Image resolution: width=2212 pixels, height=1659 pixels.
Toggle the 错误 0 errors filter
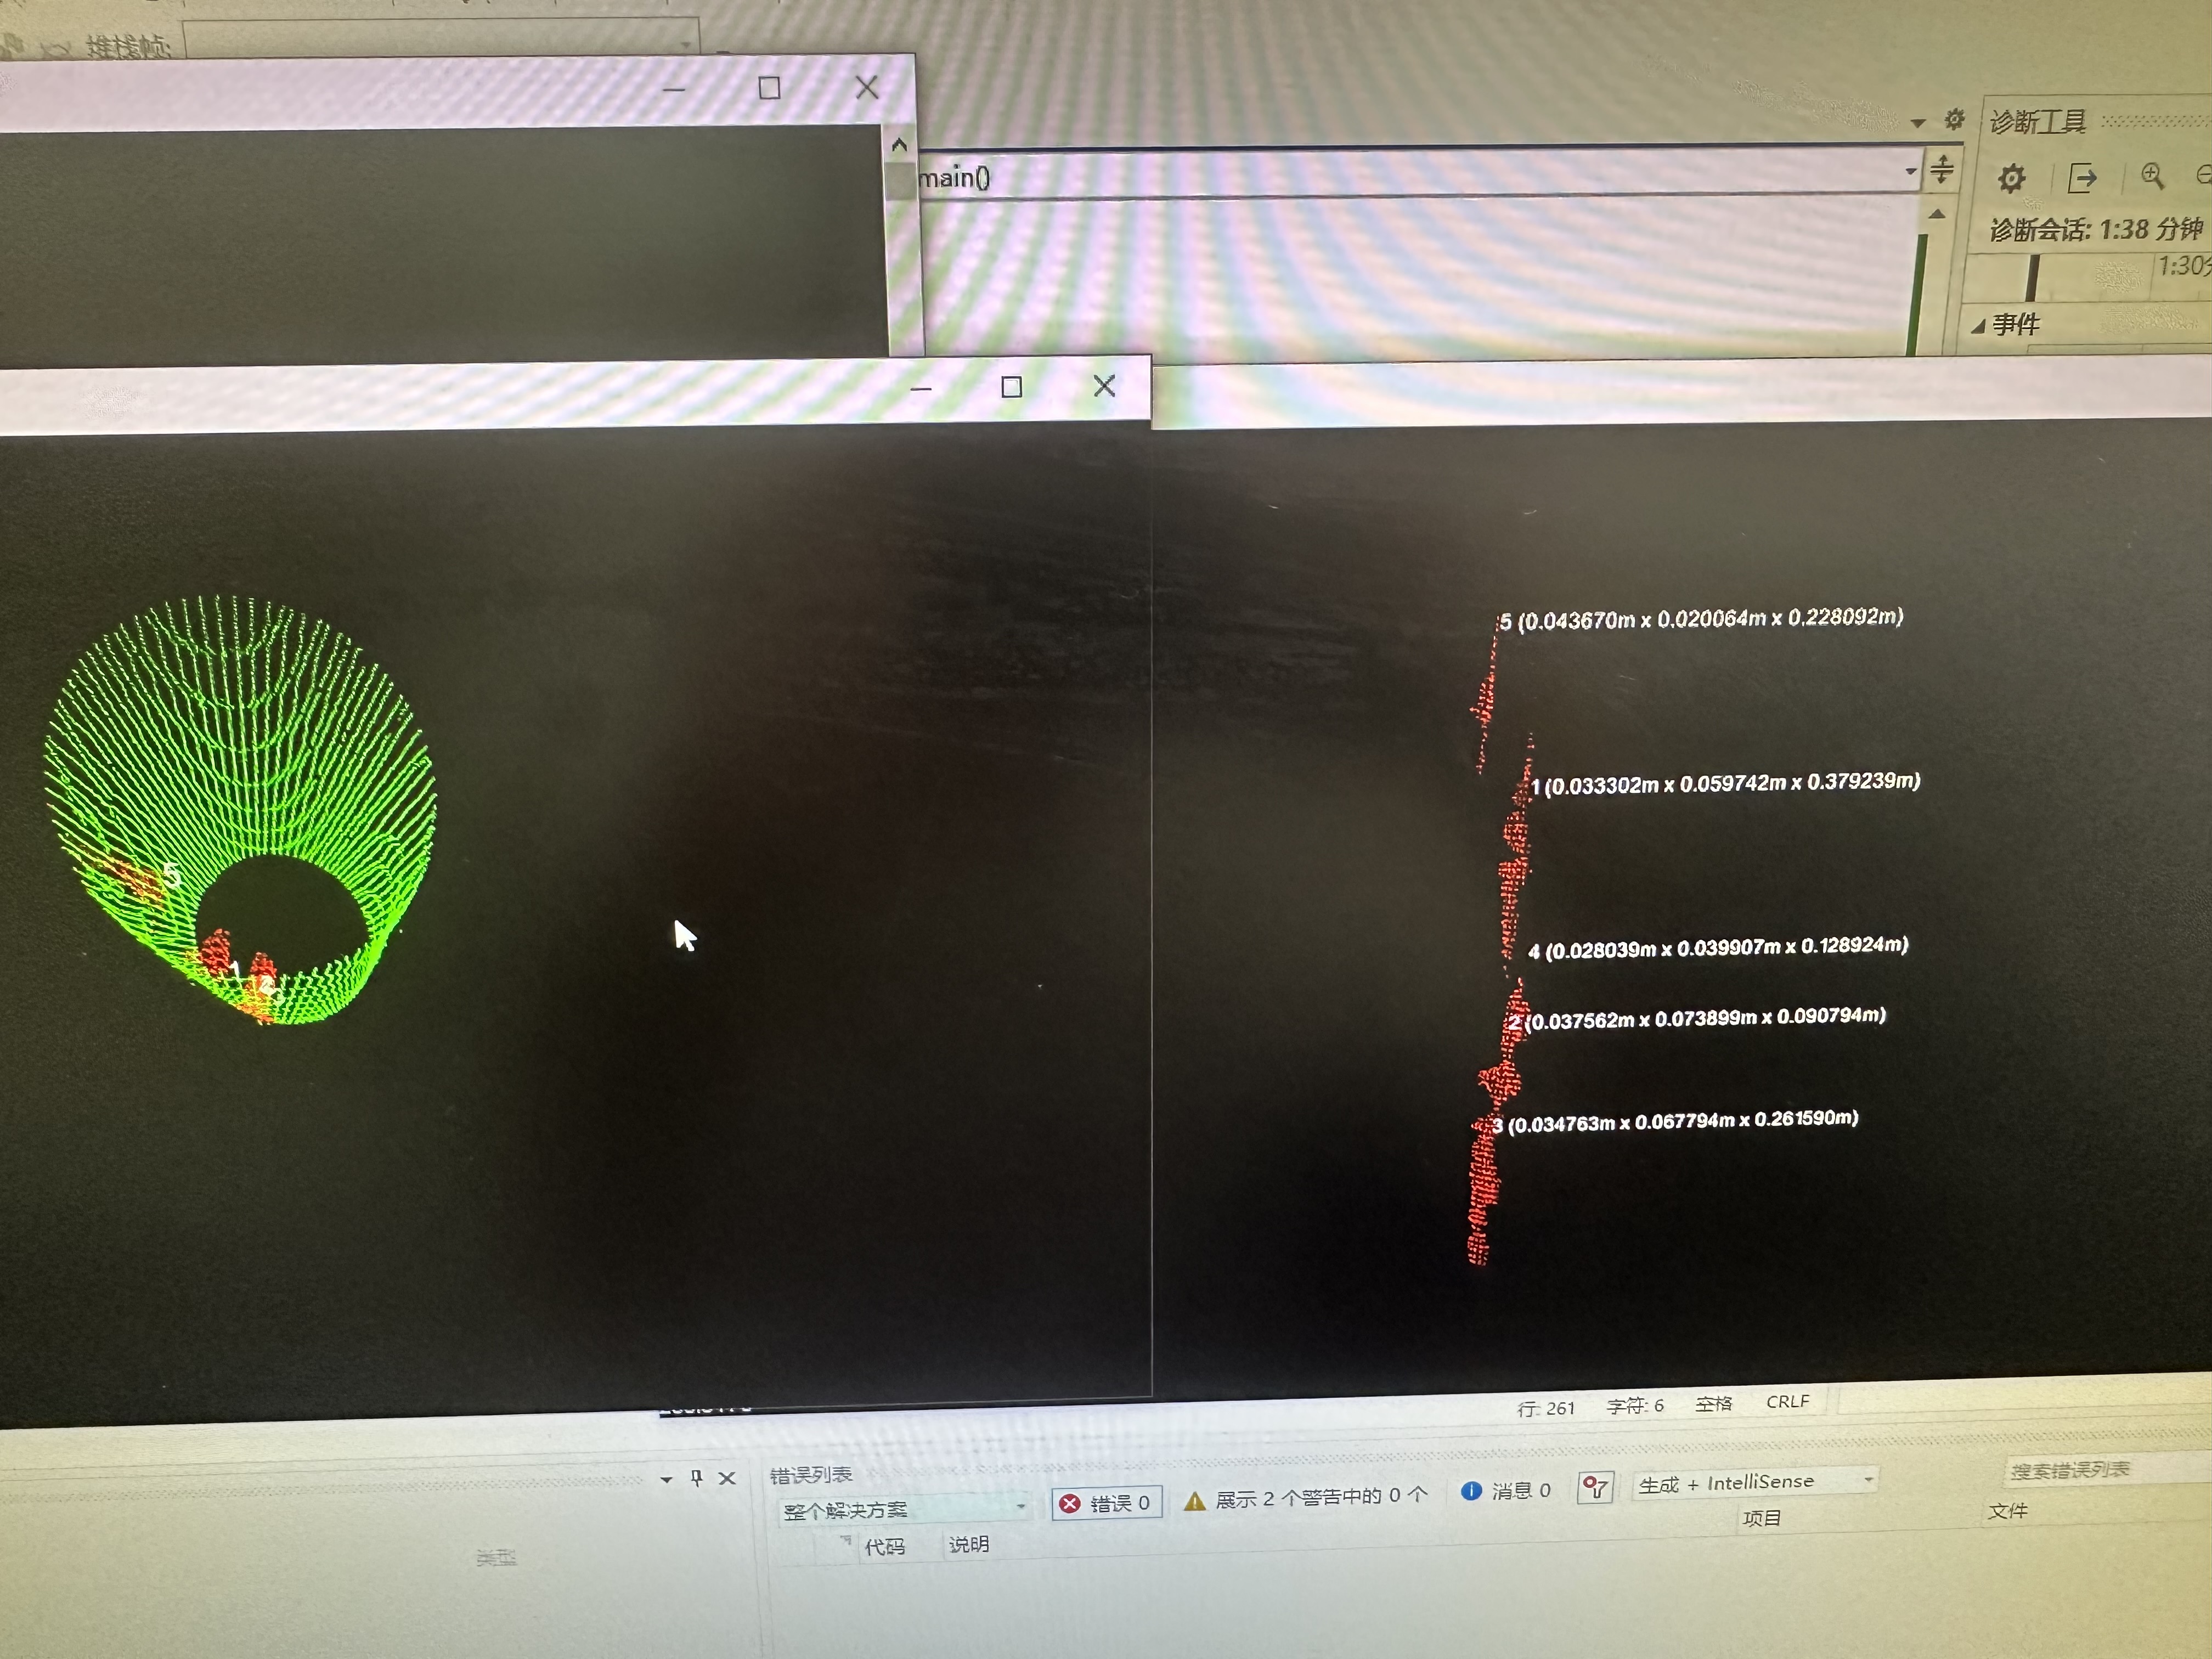(x=1106, y=1502)
